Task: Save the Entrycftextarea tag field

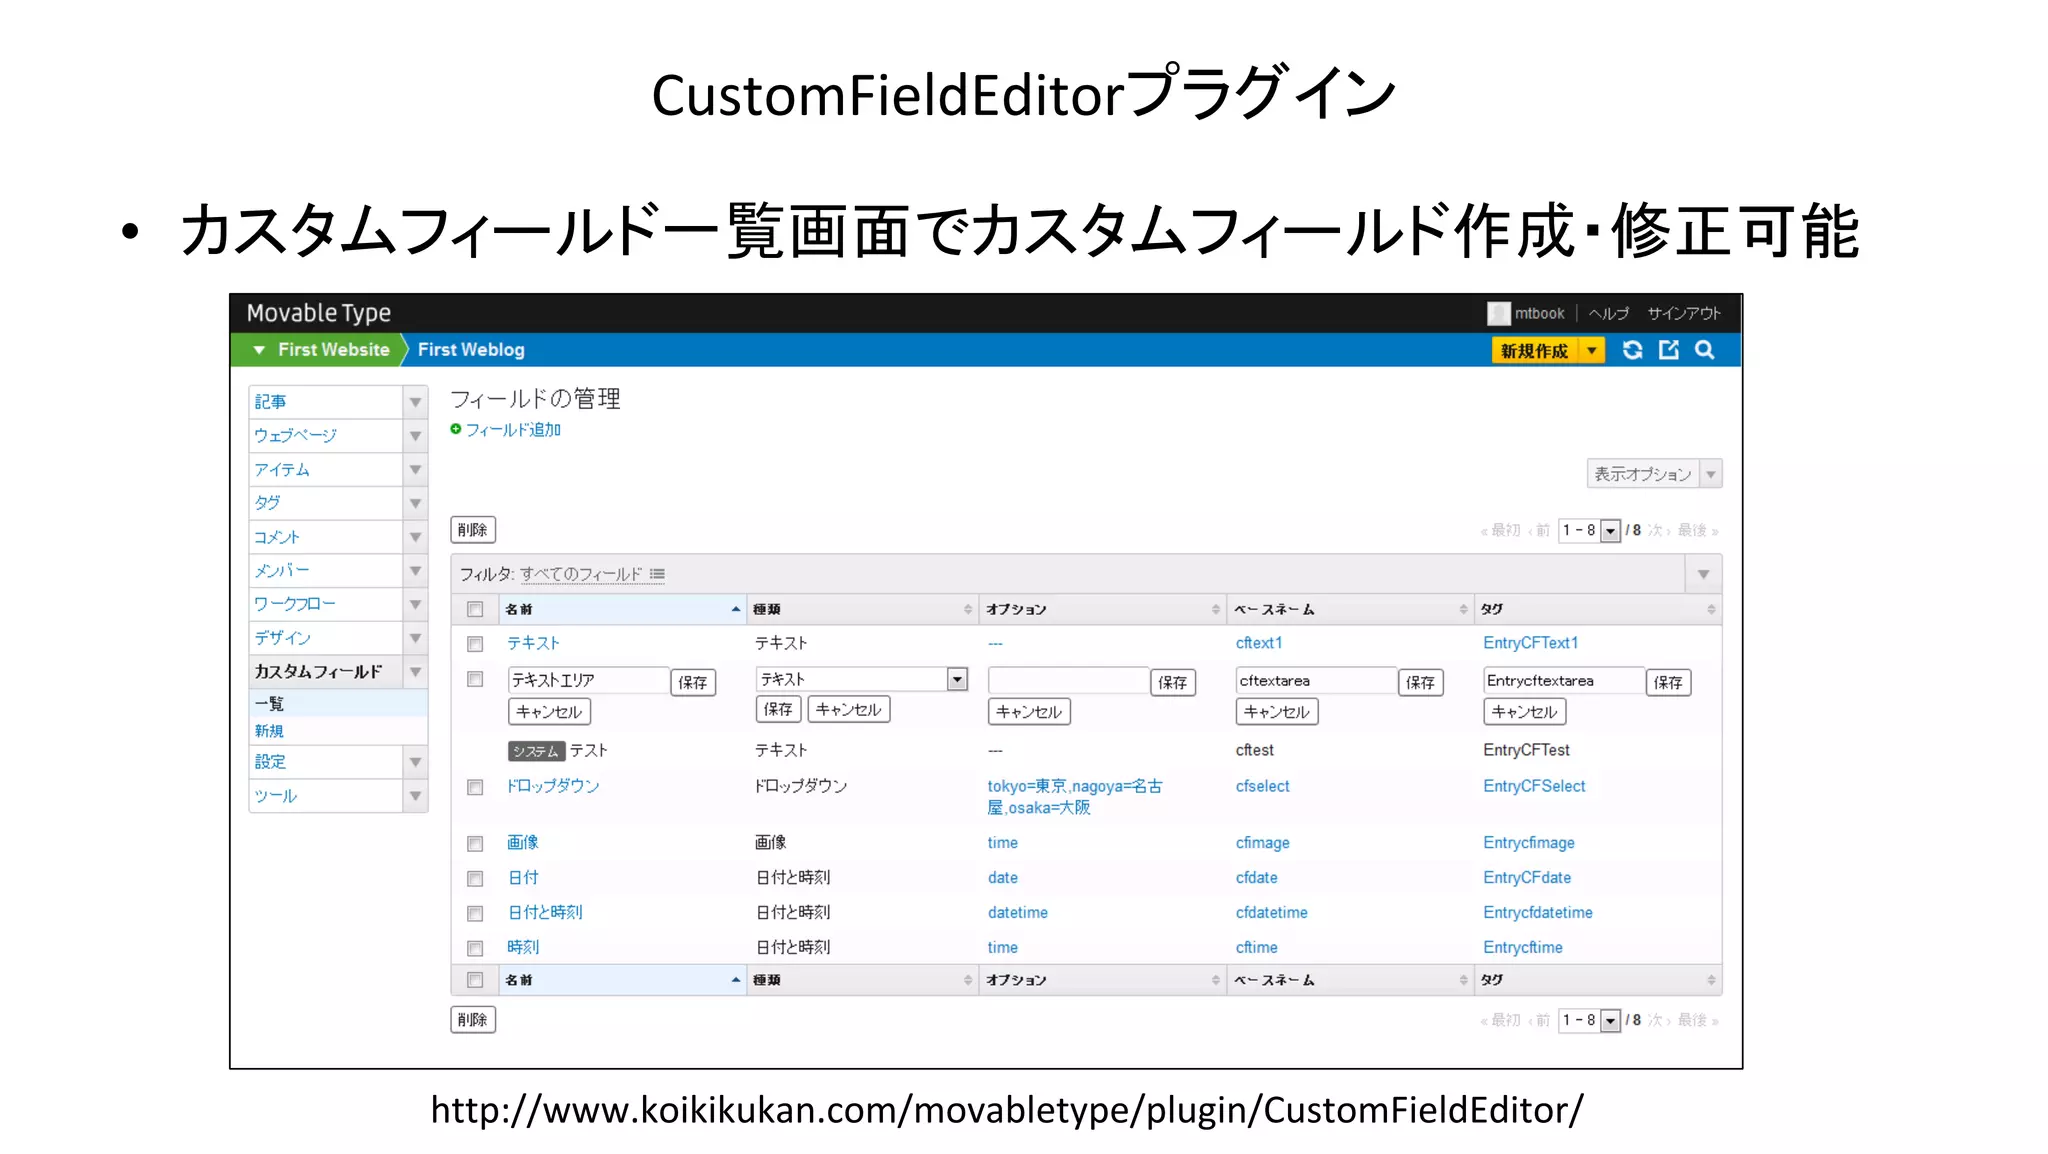Action: 1668,682
